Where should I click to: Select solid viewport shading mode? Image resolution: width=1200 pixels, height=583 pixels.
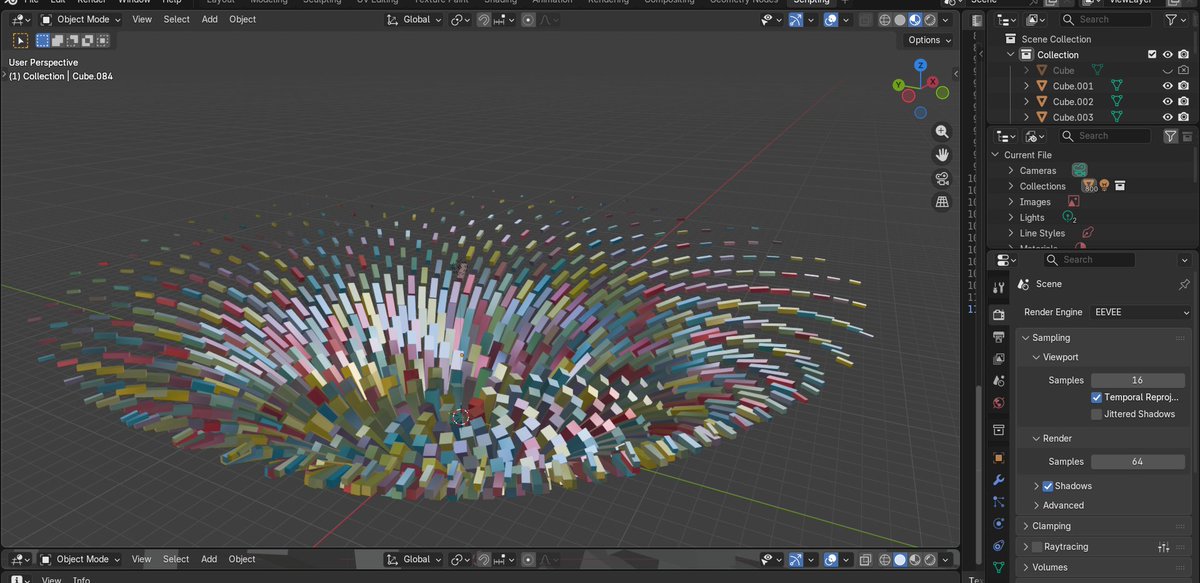pyautogui.click(x=899, y=19)
